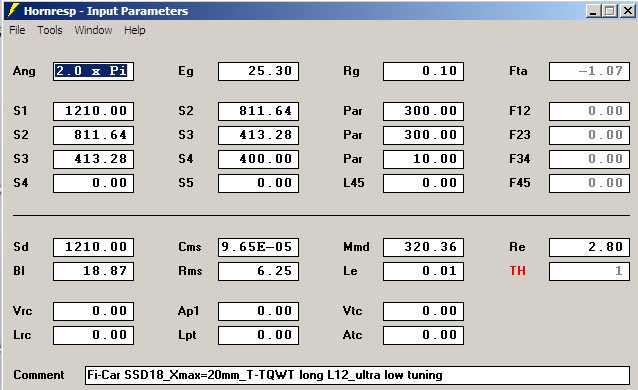Click the Fta field showing -1.07
Screen dimensions: 638x390
coord(589,71)
